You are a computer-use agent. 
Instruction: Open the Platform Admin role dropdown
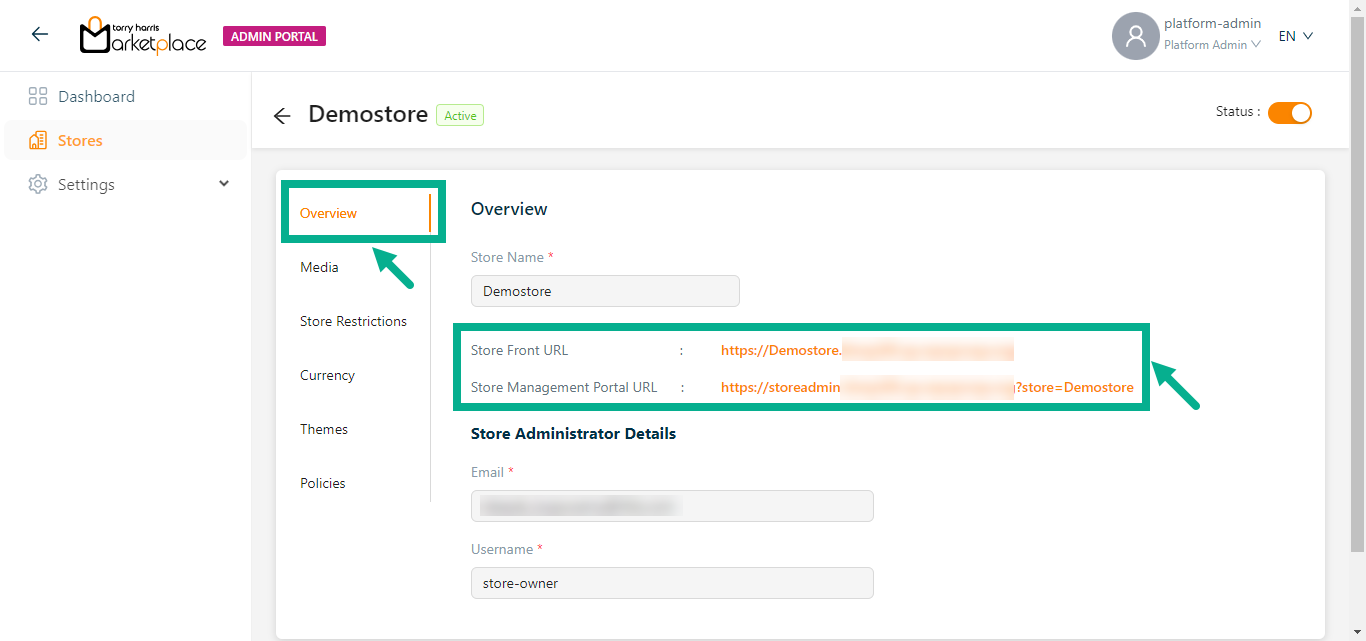click(1212, 45)
